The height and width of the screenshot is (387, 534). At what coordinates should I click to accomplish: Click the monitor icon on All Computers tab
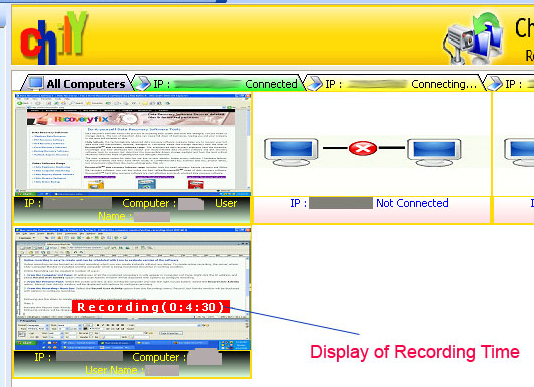36,83
